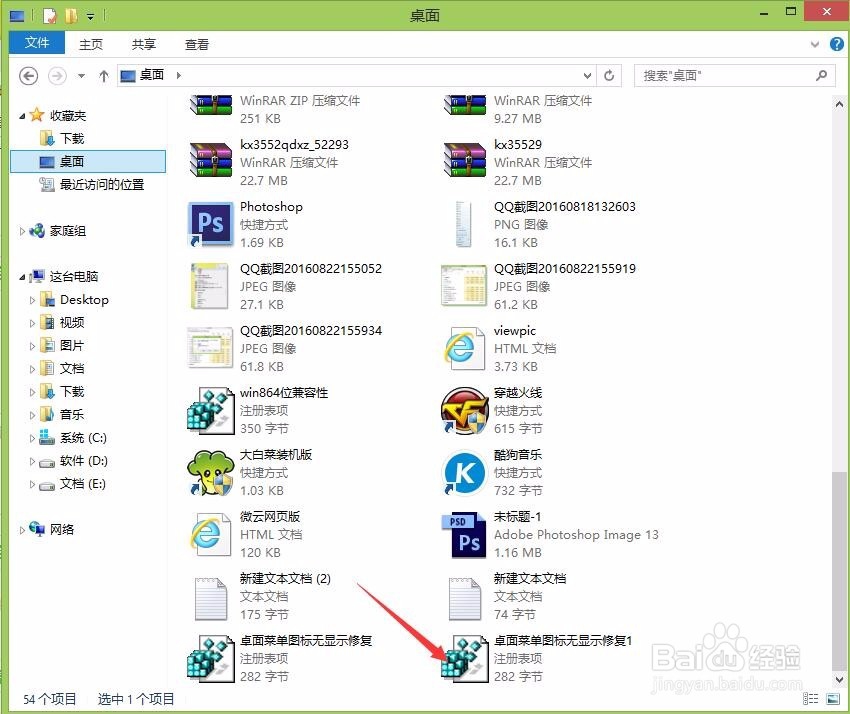Viewport: 850px width, 714px height.
Task: Select 桌面 in the favorites list
Action: [x=88, y=162]
